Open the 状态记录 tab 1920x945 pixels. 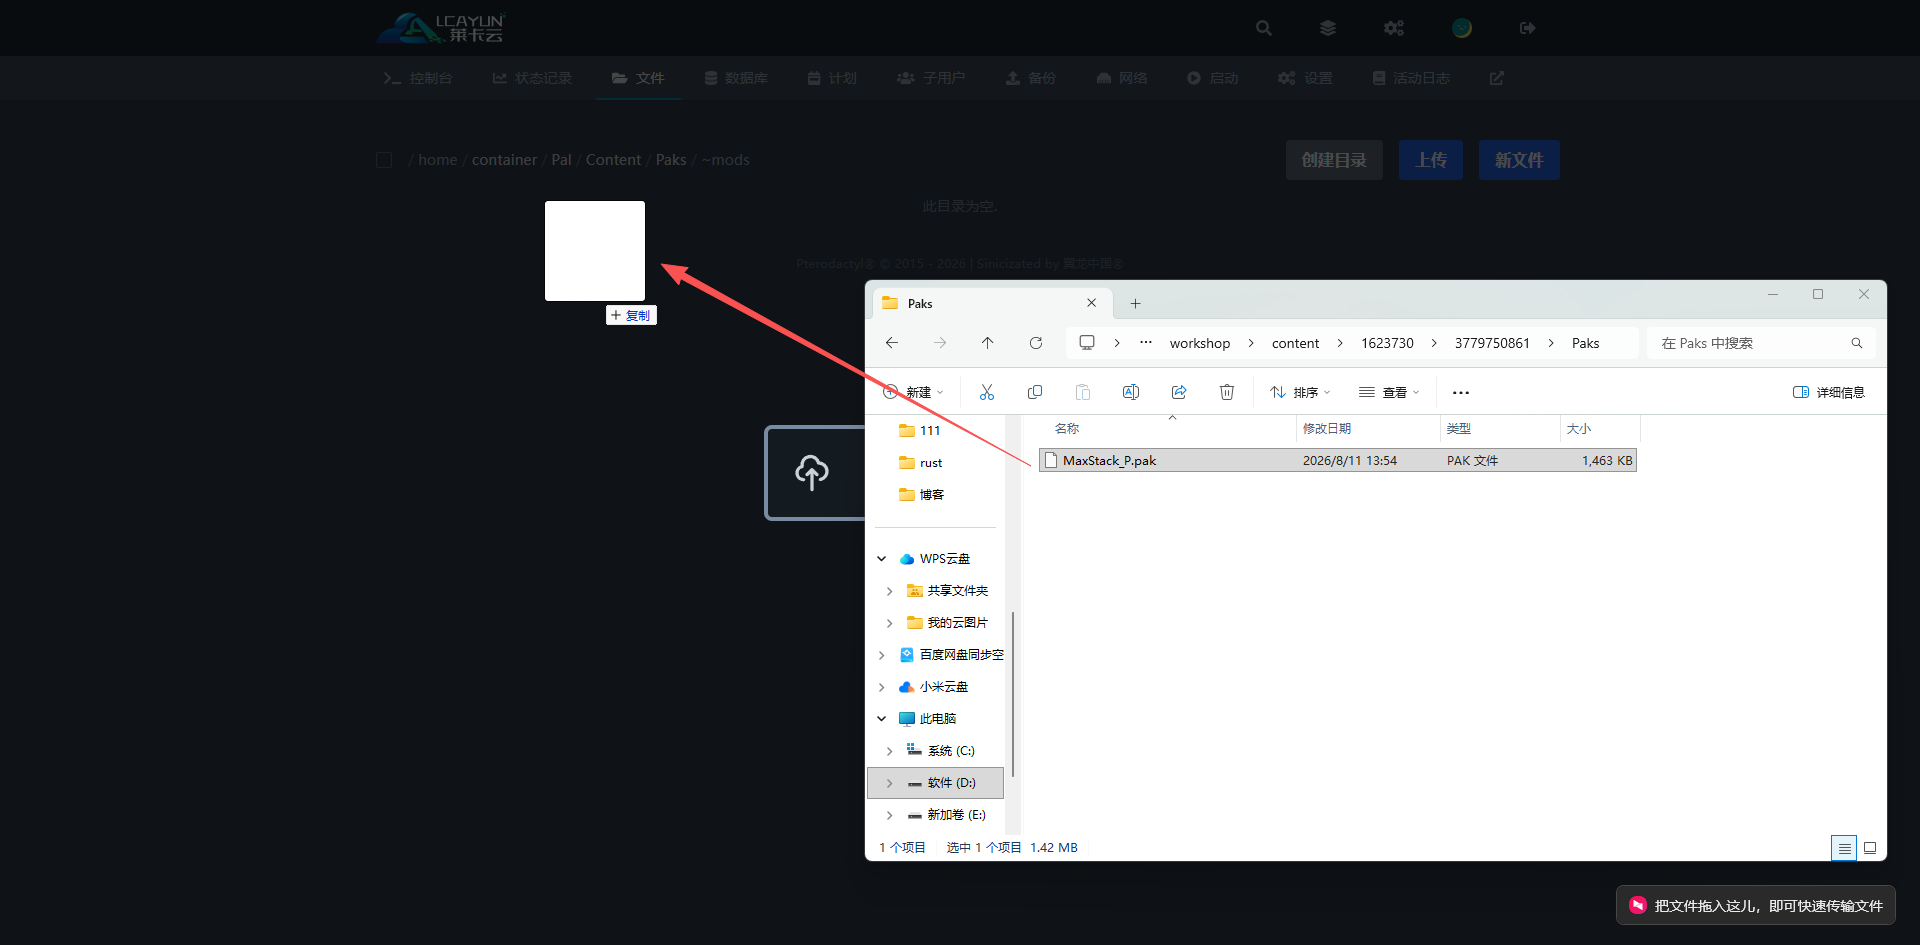click(x=532, y=78)
